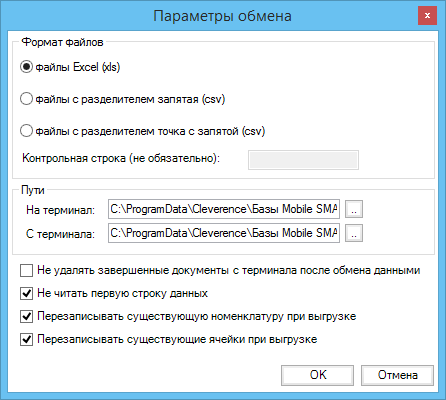Screen dimensions: 446x400
Task: Close the Параметры обмена dialog
Action: (427, 16)
